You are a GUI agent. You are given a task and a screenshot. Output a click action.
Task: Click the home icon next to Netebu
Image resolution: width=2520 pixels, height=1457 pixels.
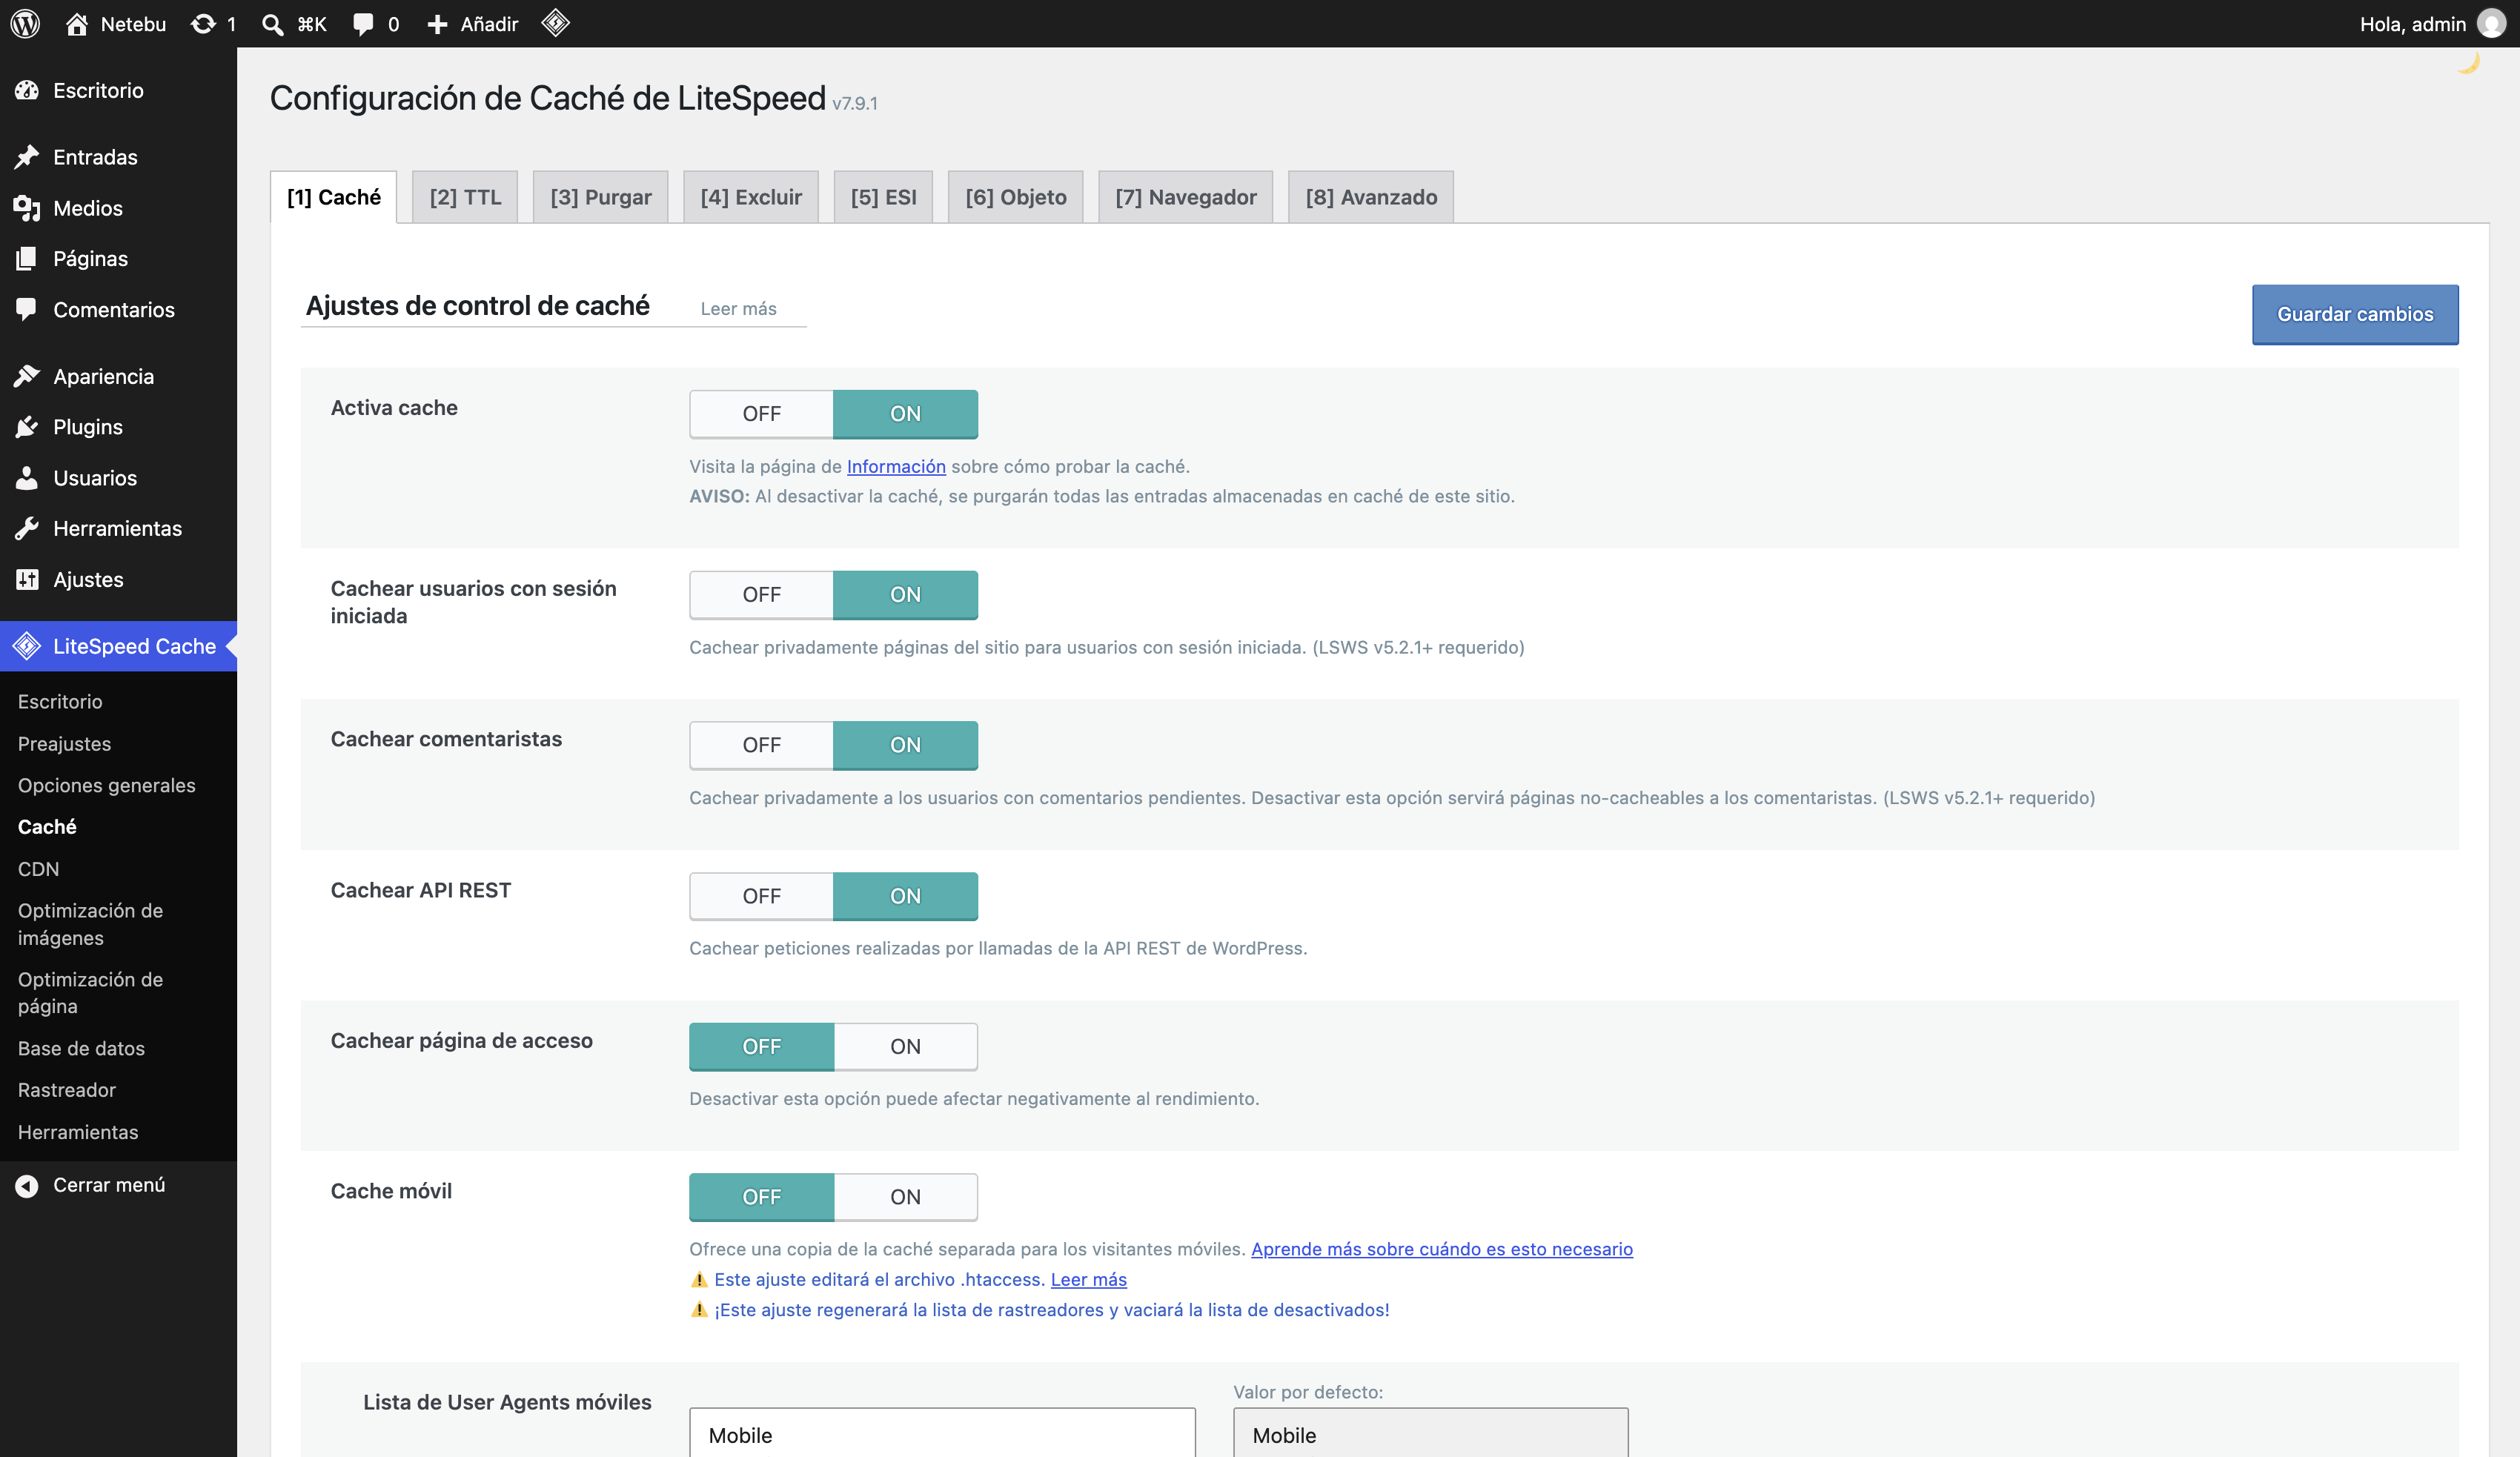pos(77,24)
